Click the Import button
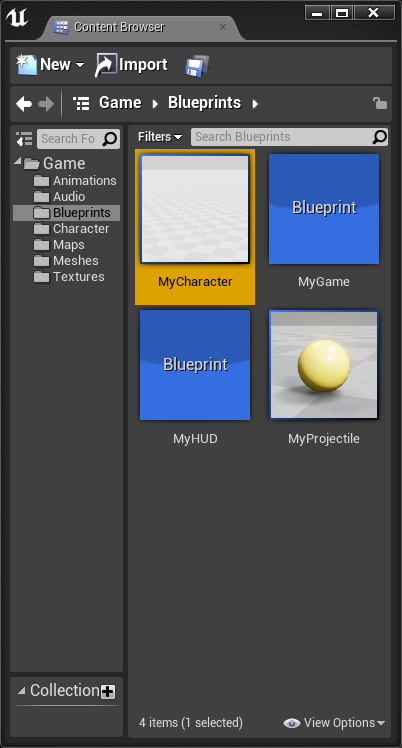 point(131,65)
